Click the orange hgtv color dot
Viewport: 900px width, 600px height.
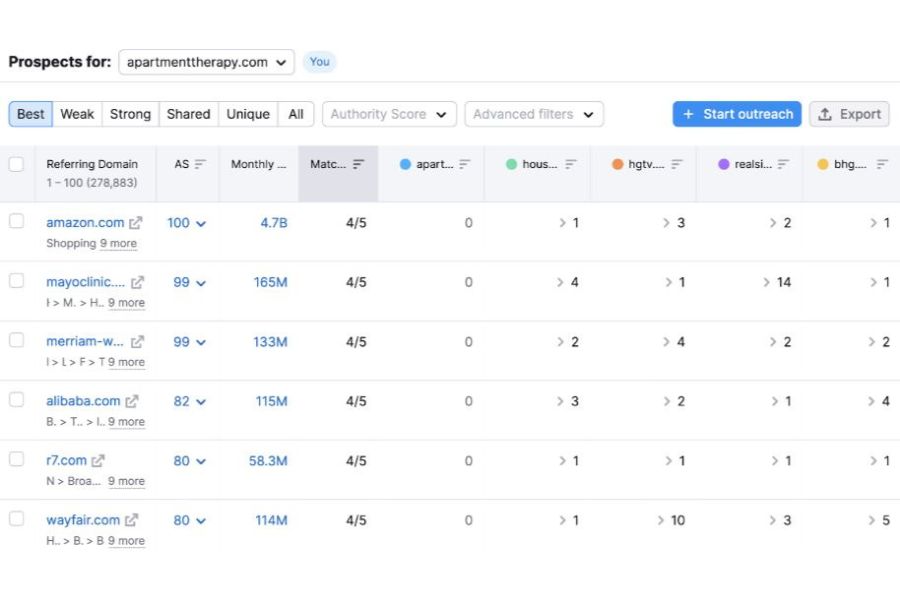618,164
